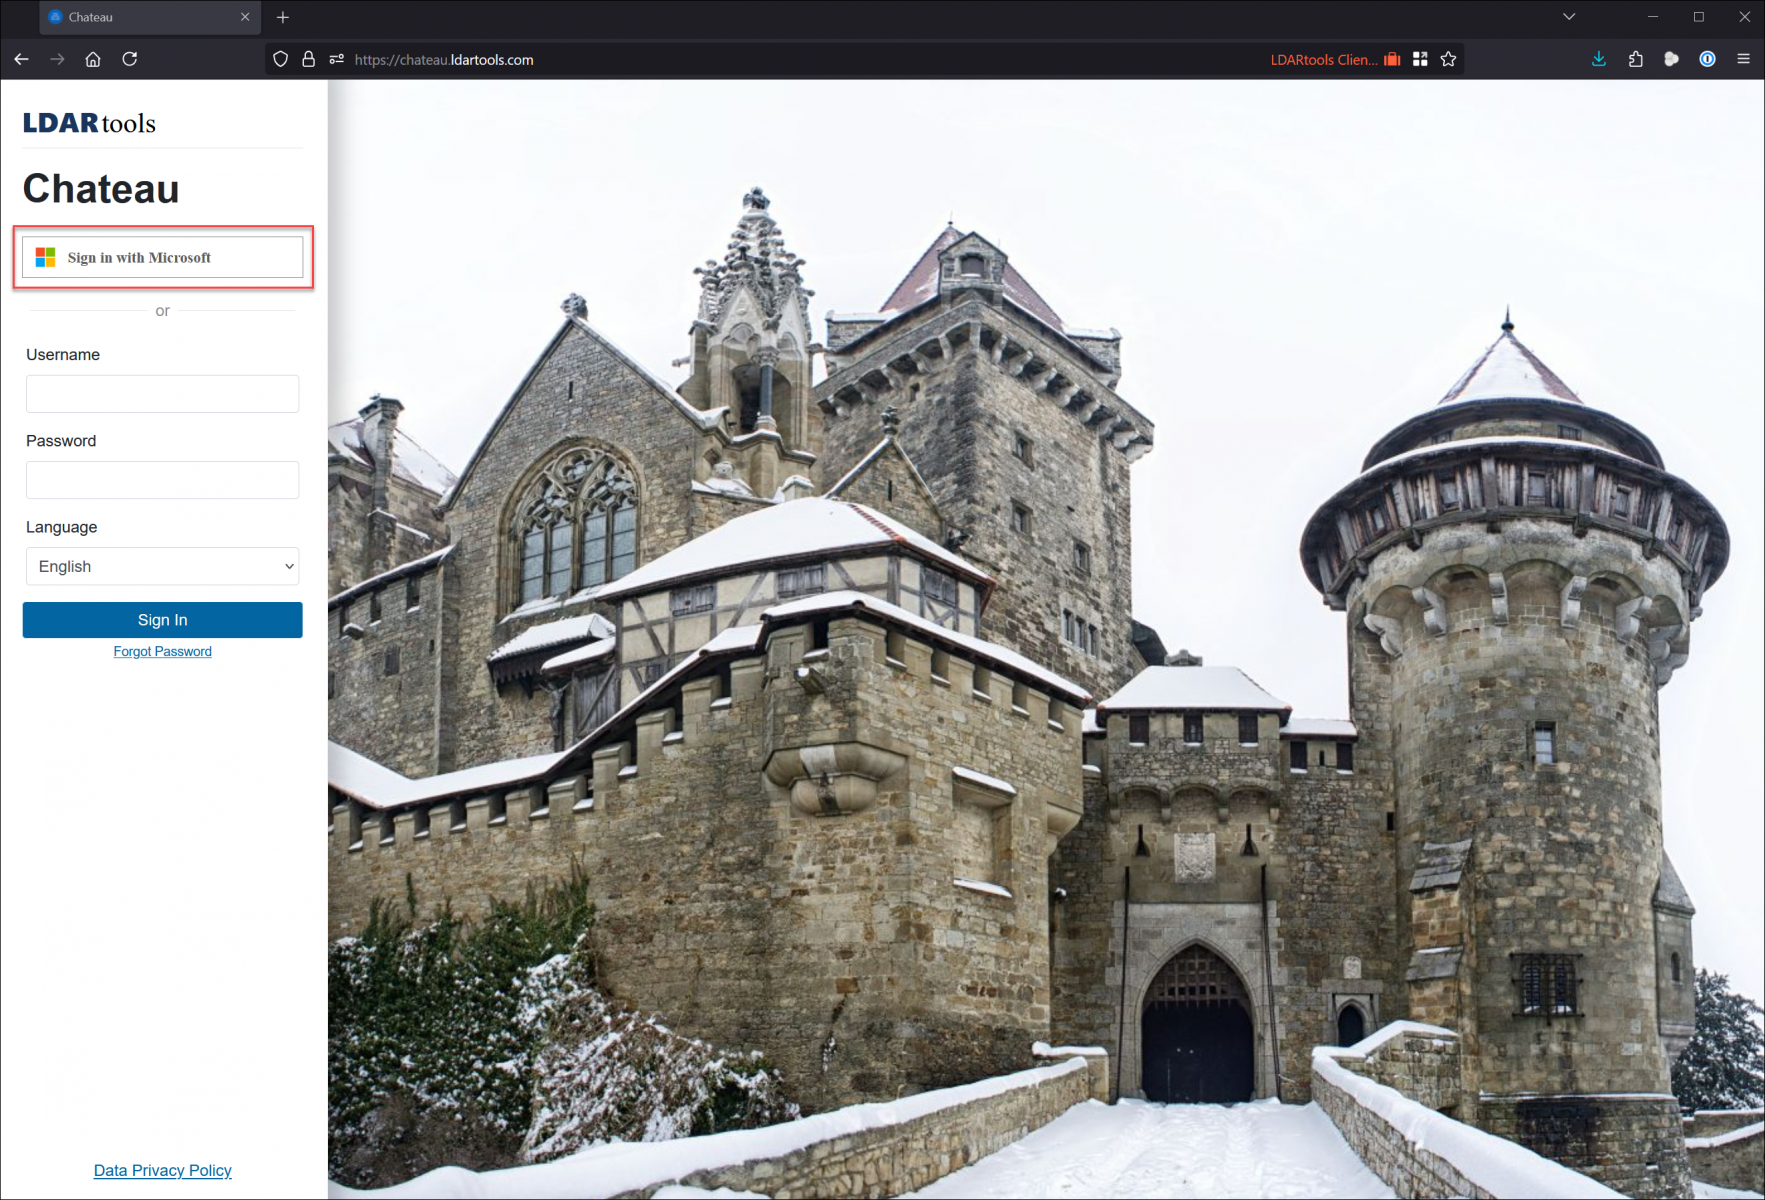
Task: Select the Chateau browser tab
Action: point(150,17)
